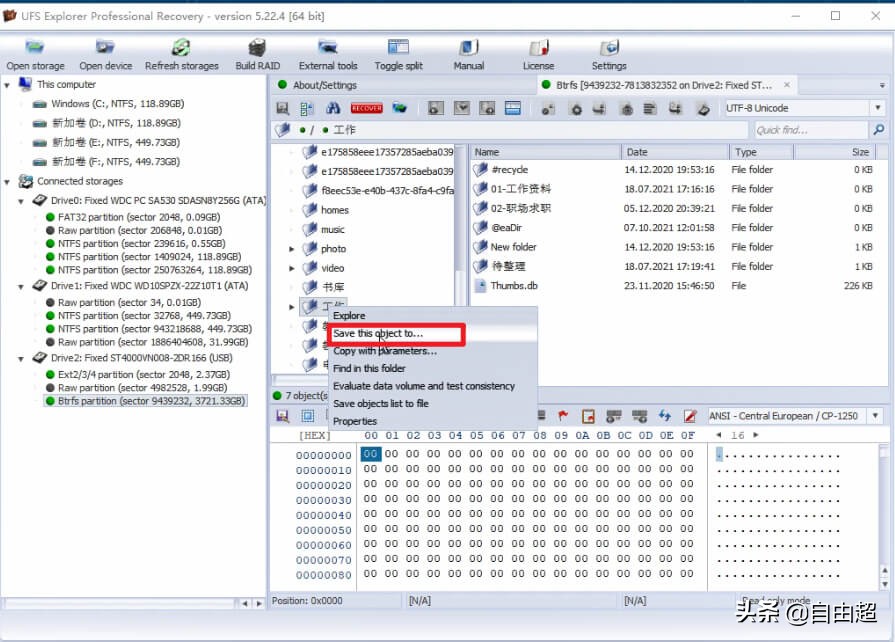Select the homes folder in tree

pyautogui.click(x=326, y=211)
